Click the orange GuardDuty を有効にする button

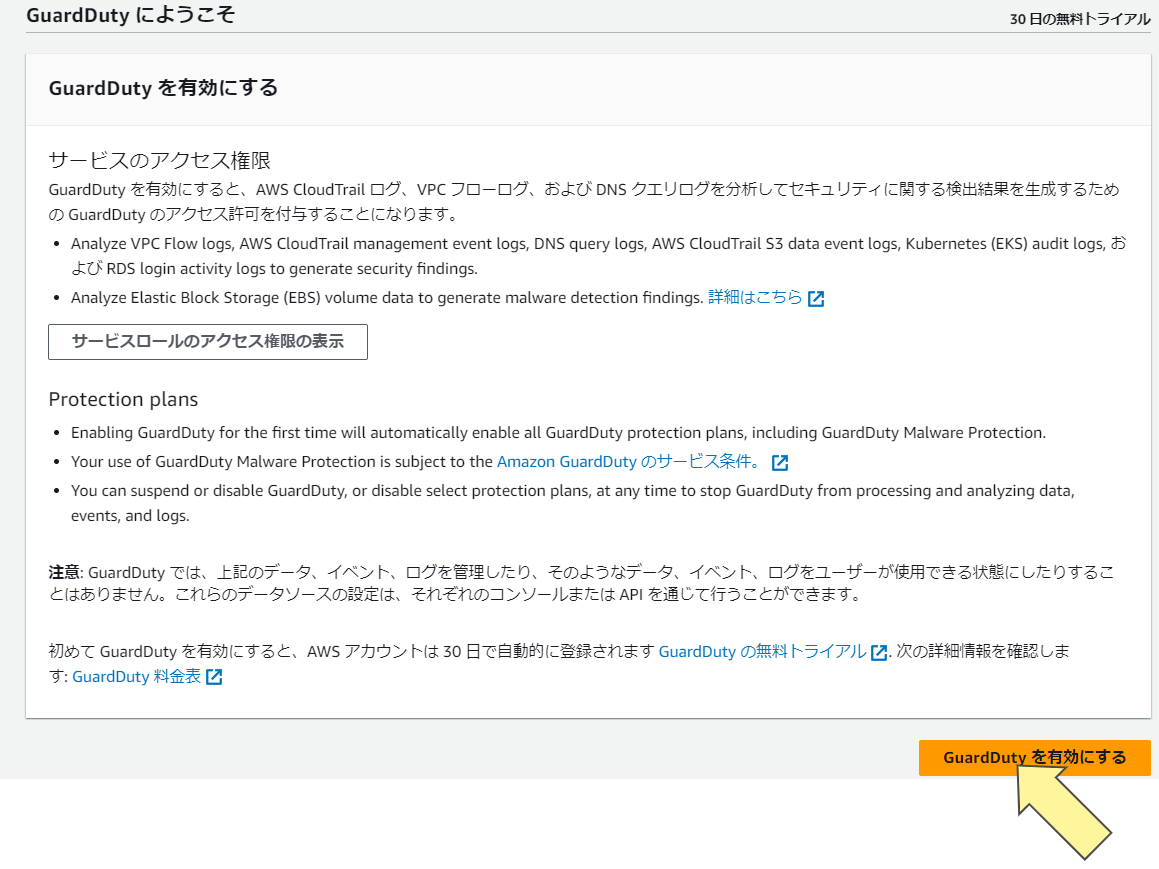(x=1034, y=757)
